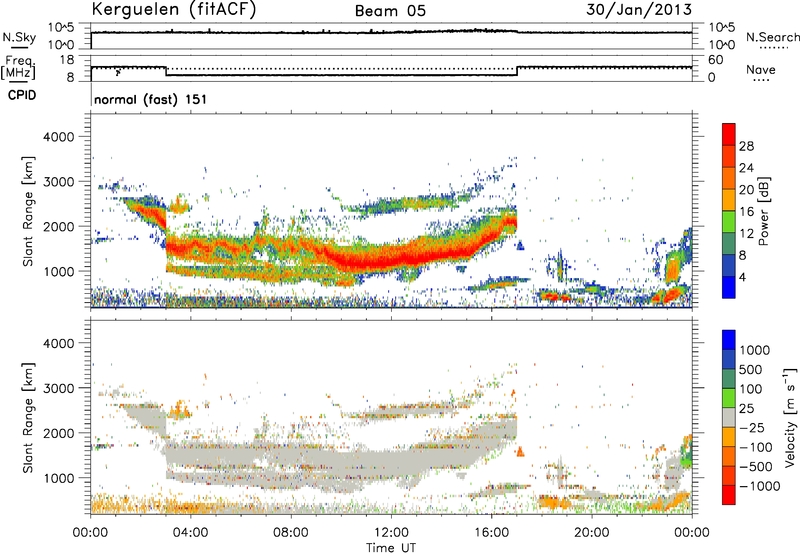Click the '18' frequency axis value
Viewport: 800px width, 554px height.
coord(67,60)
